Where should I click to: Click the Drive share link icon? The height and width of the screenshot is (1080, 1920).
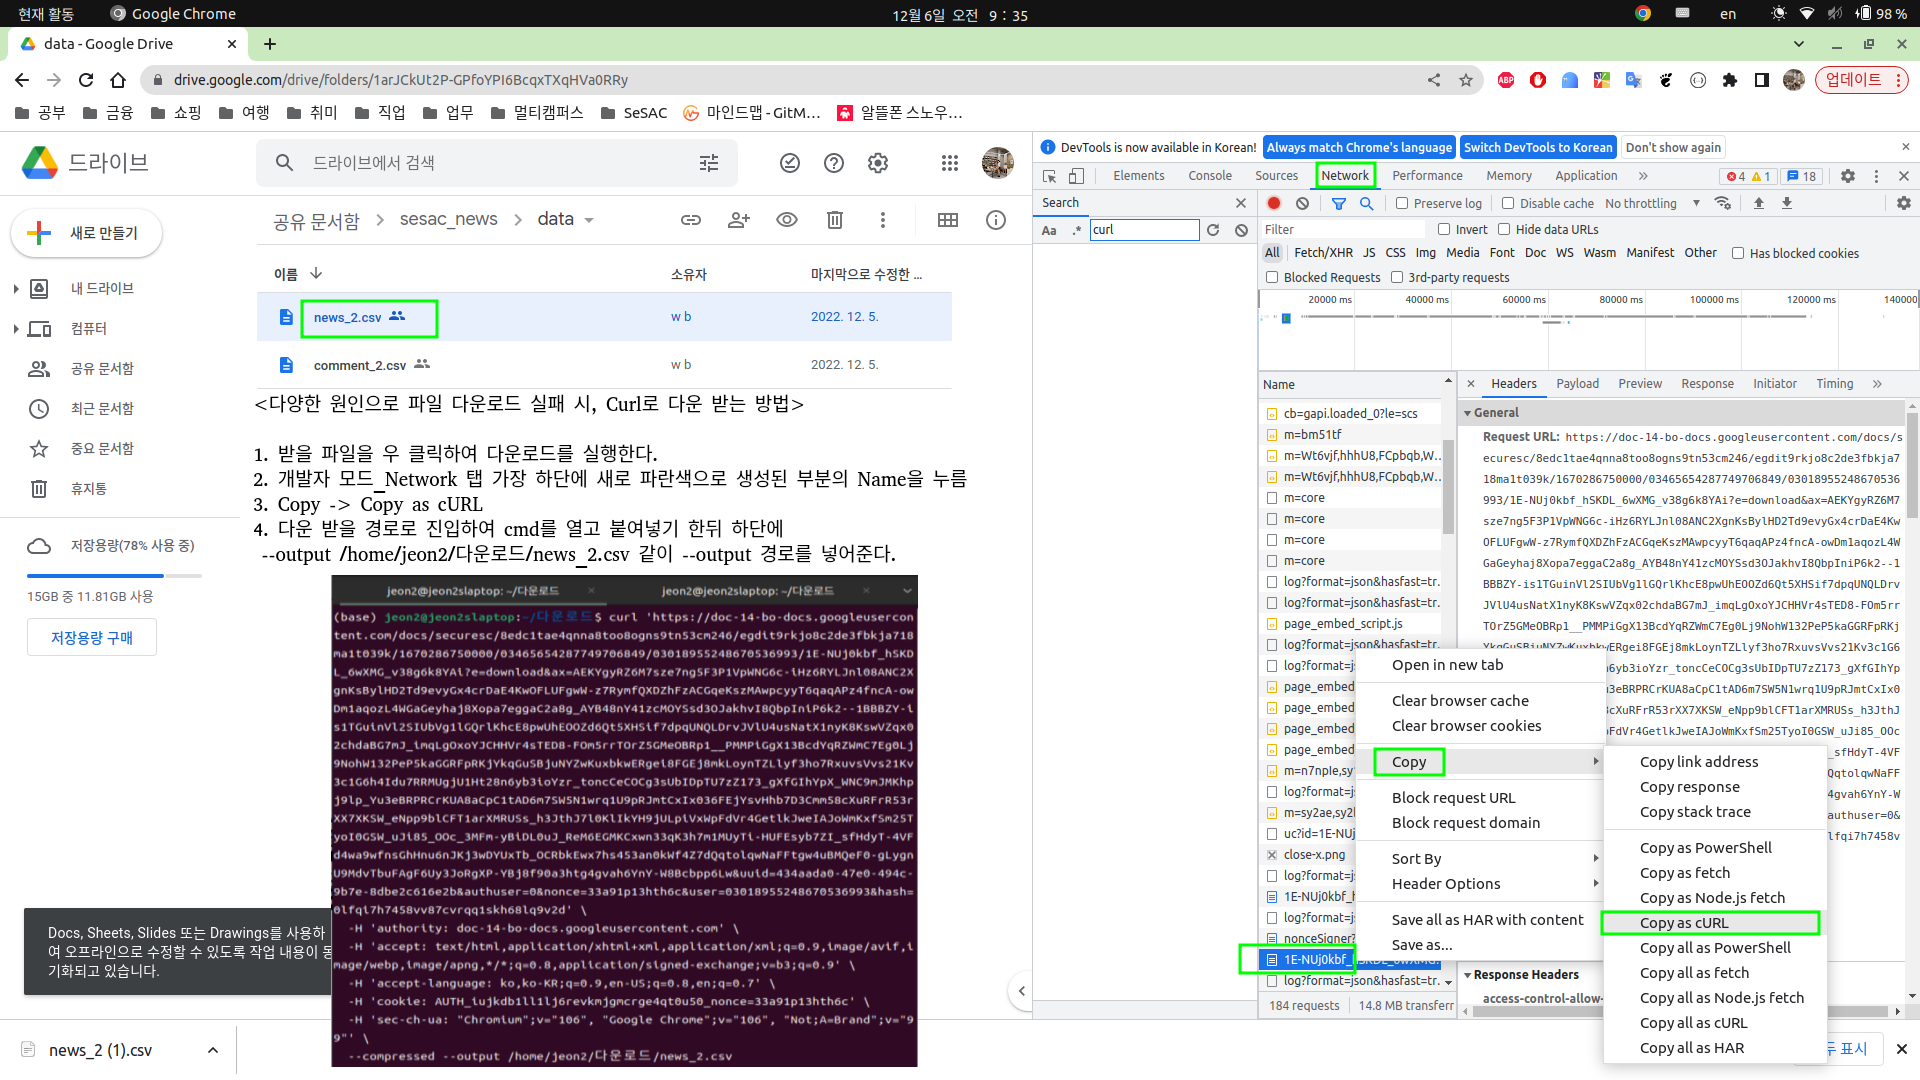[691, 220]
